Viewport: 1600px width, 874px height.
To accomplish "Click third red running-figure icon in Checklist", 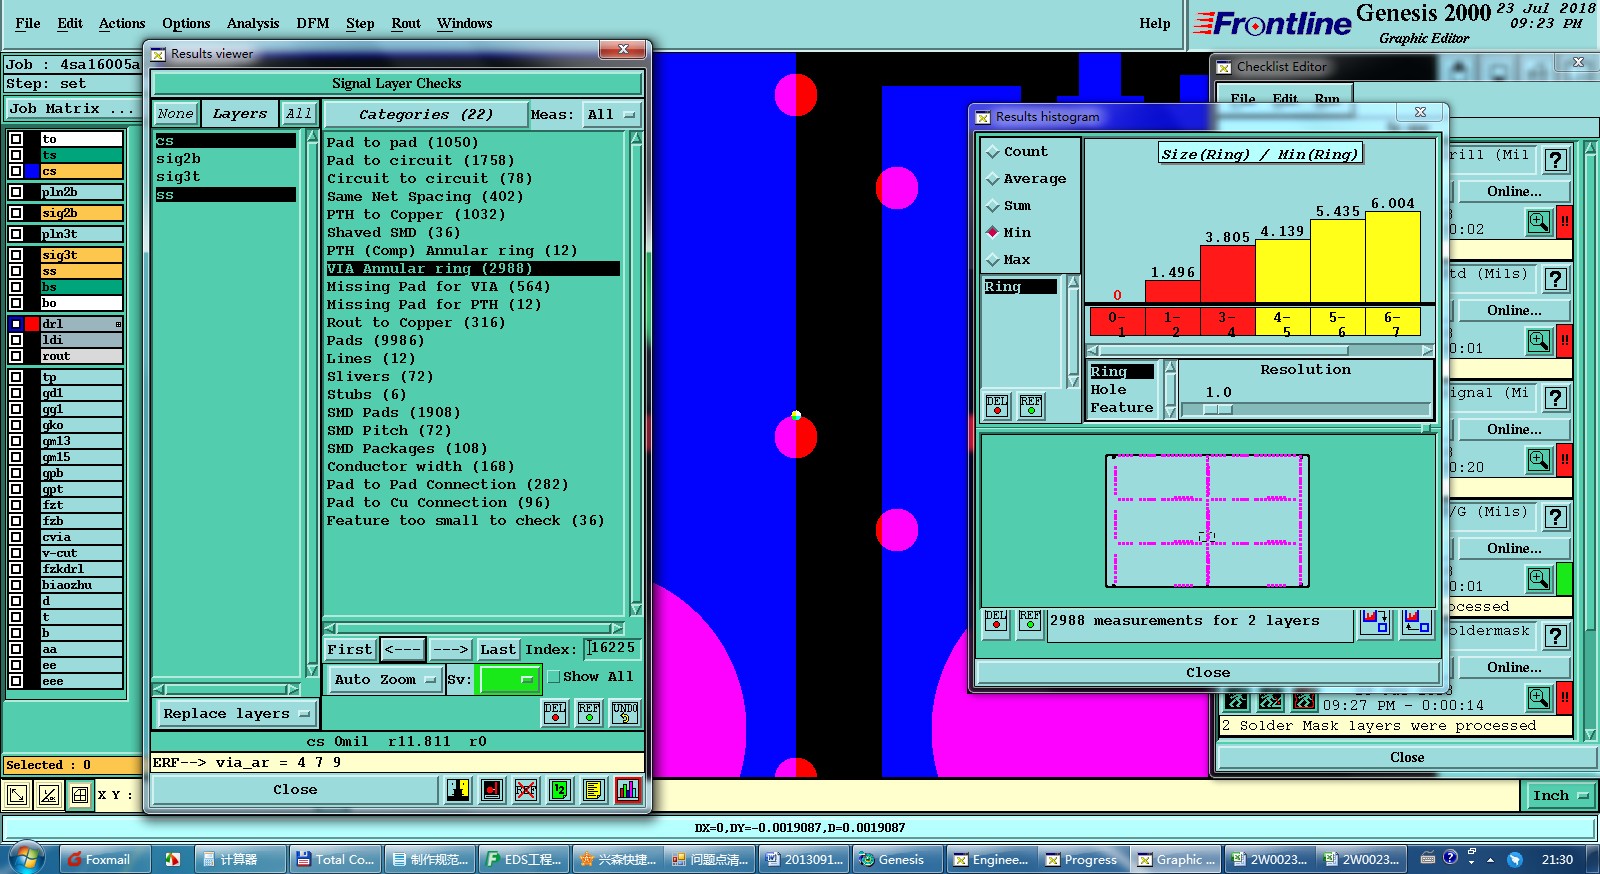I will [x=1305, y=701].
